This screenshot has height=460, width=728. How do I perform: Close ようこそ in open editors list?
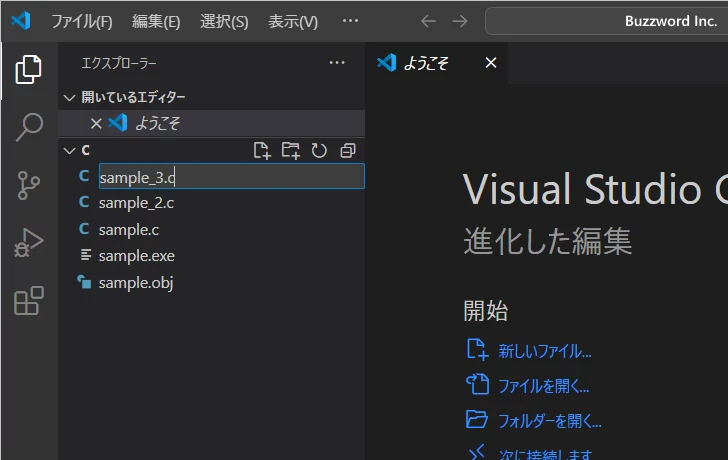[x=96, y=123]
